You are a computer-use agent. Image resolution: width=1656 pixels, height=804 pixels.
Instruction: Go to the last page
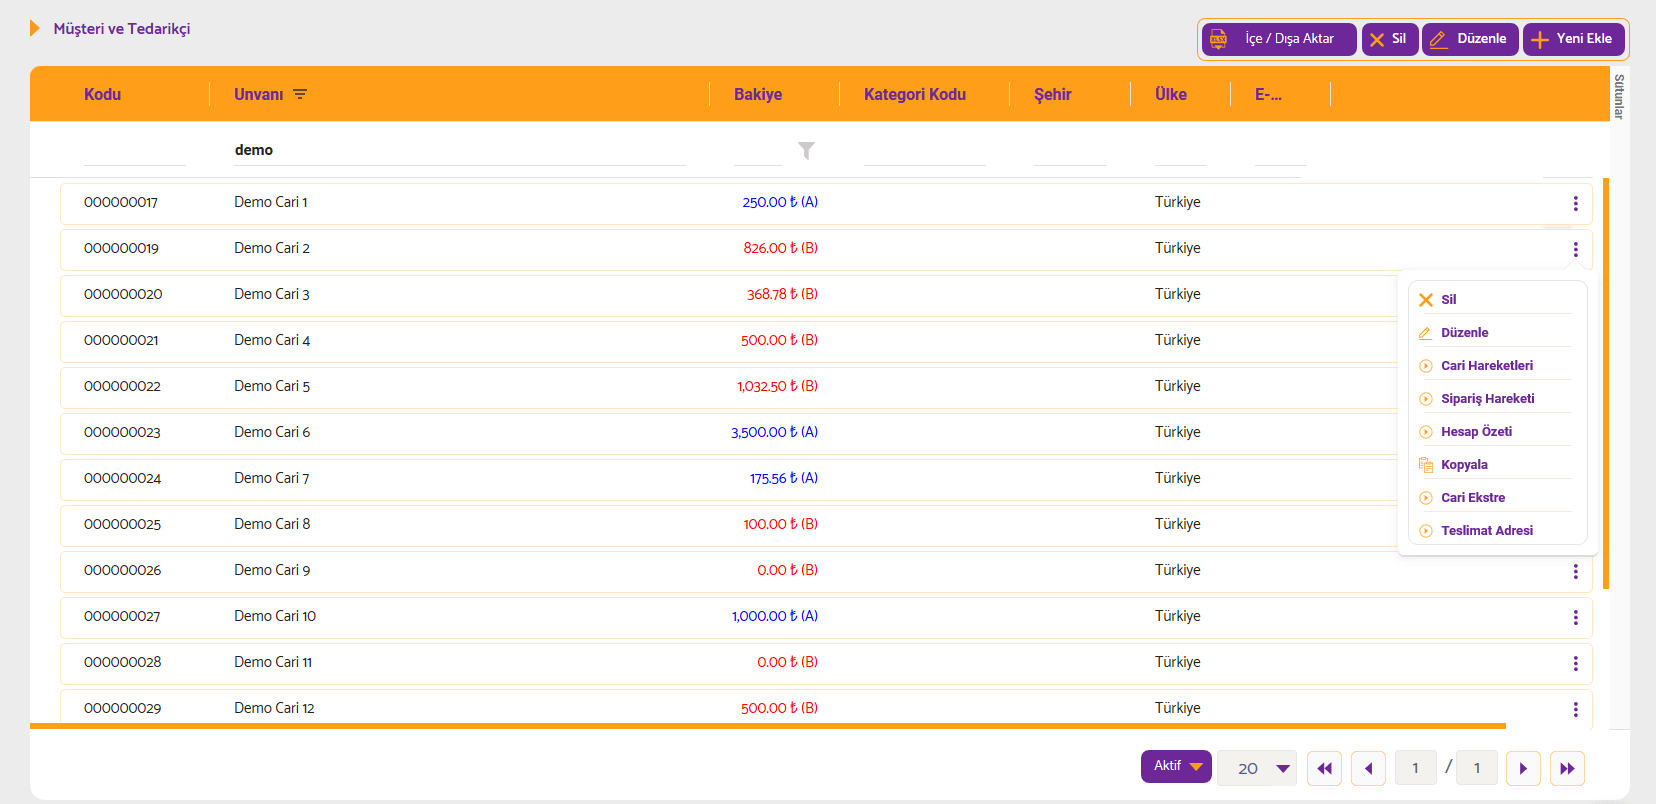1567,768
